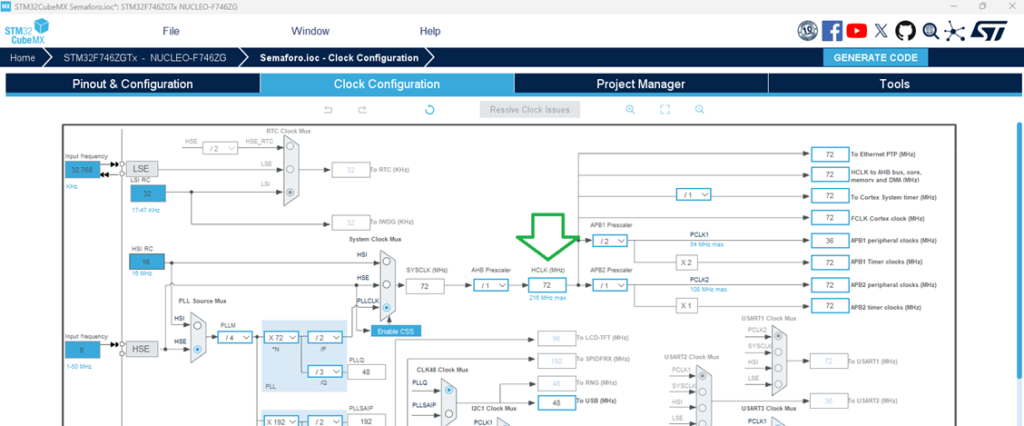1024x426 pixels.
Task: Click the HCLK (MHz) value field
Action: (x=547, y=285)
